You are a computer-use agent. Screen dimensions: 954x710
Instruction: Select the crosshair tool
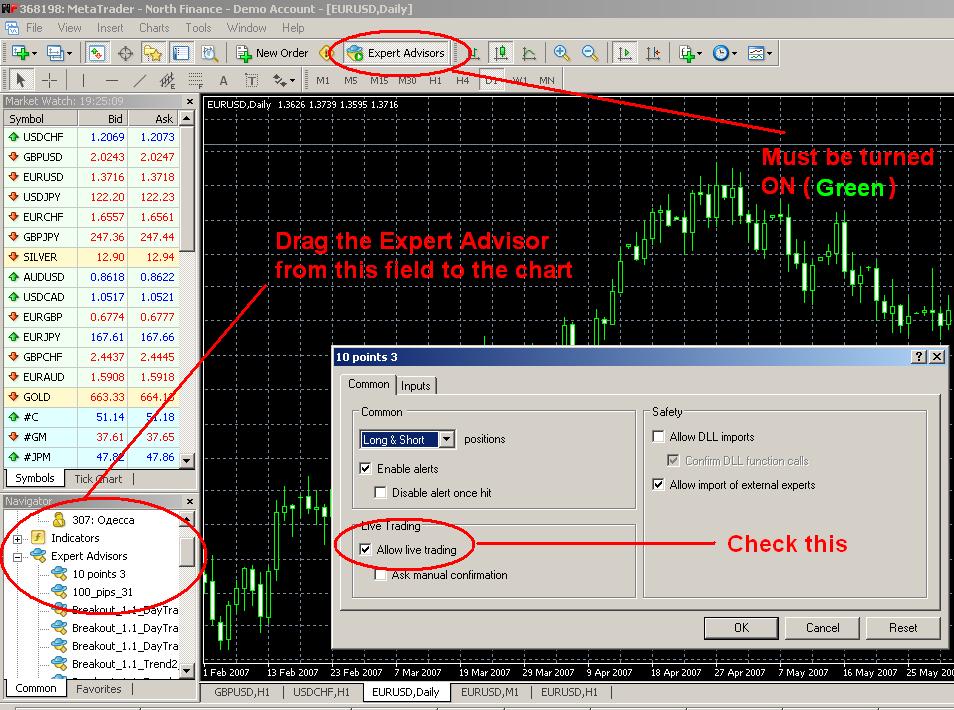click(49, 80)
